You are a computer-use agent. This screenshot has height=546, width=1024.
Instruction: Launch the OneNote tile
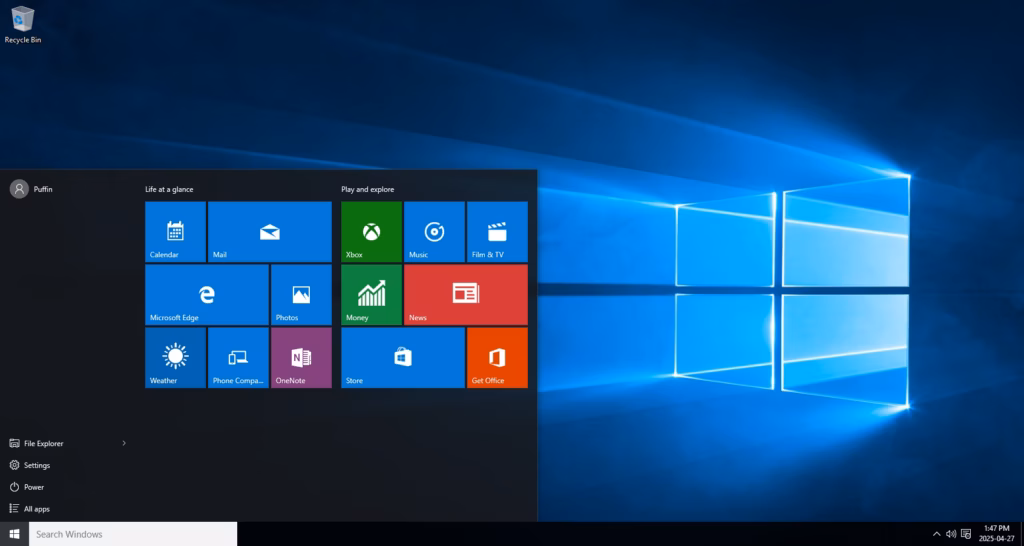(x=301, y=358)
